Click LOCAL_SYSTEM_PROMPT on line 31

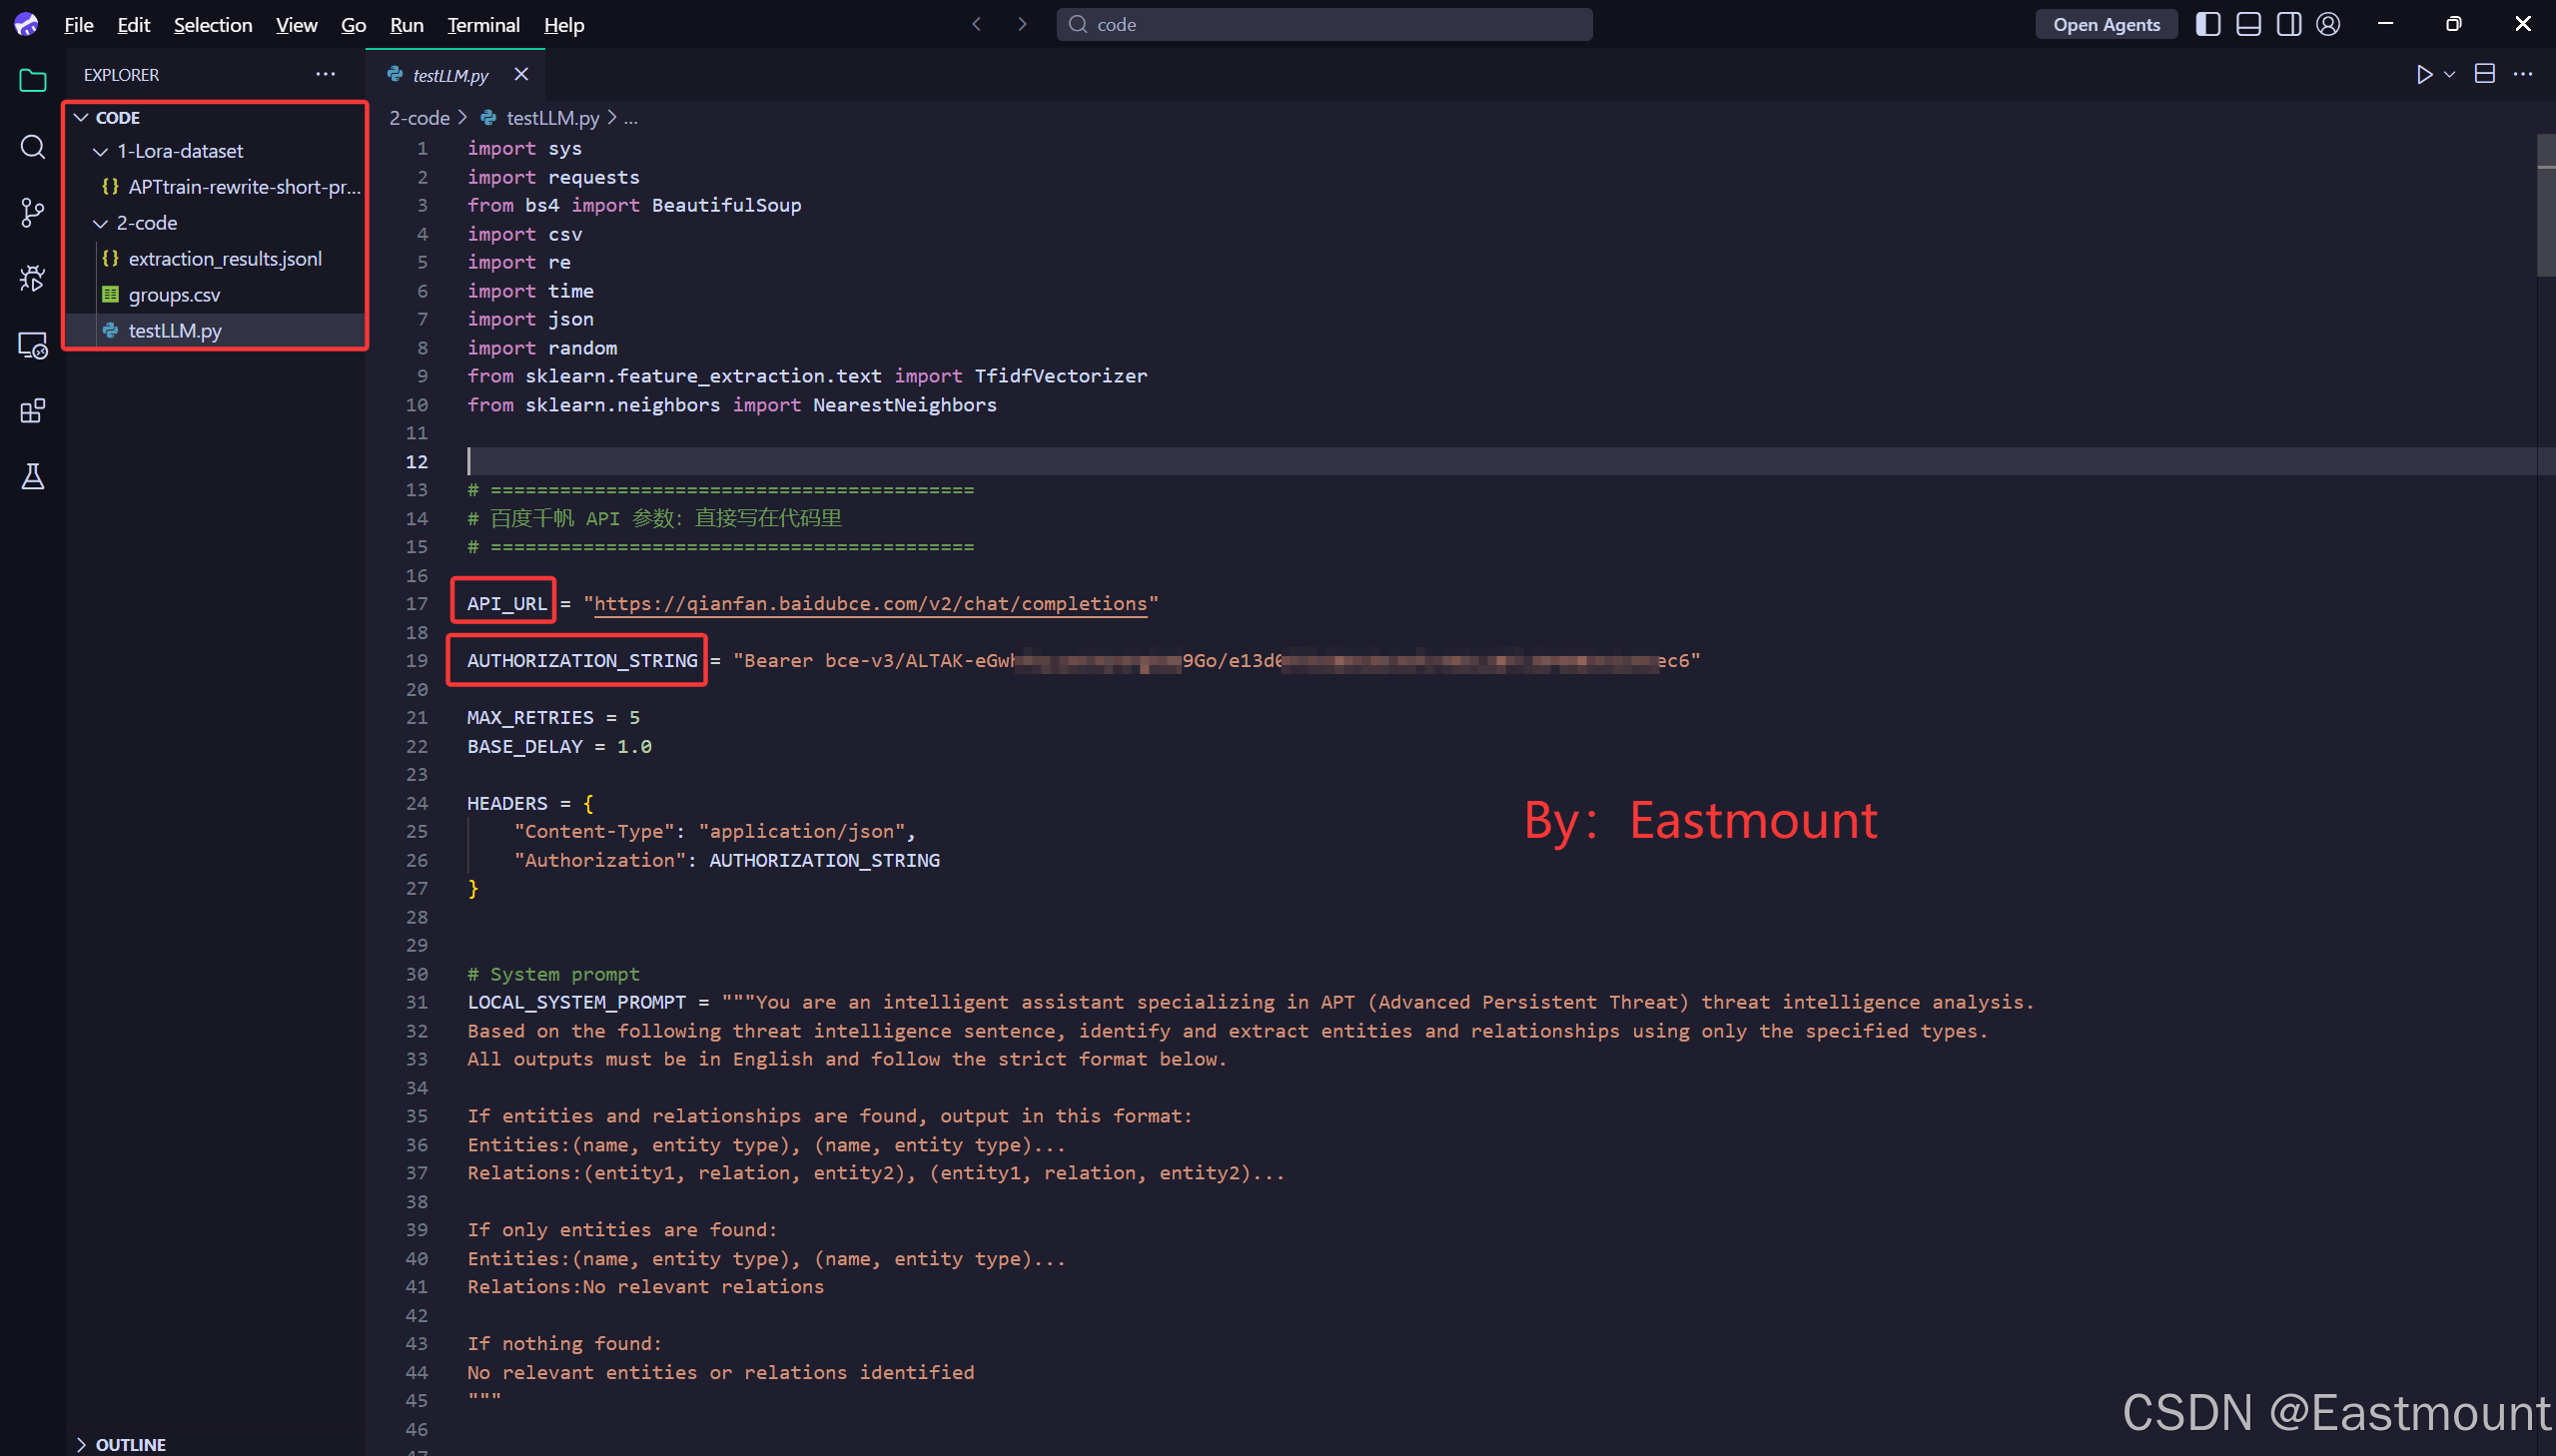576,1002
